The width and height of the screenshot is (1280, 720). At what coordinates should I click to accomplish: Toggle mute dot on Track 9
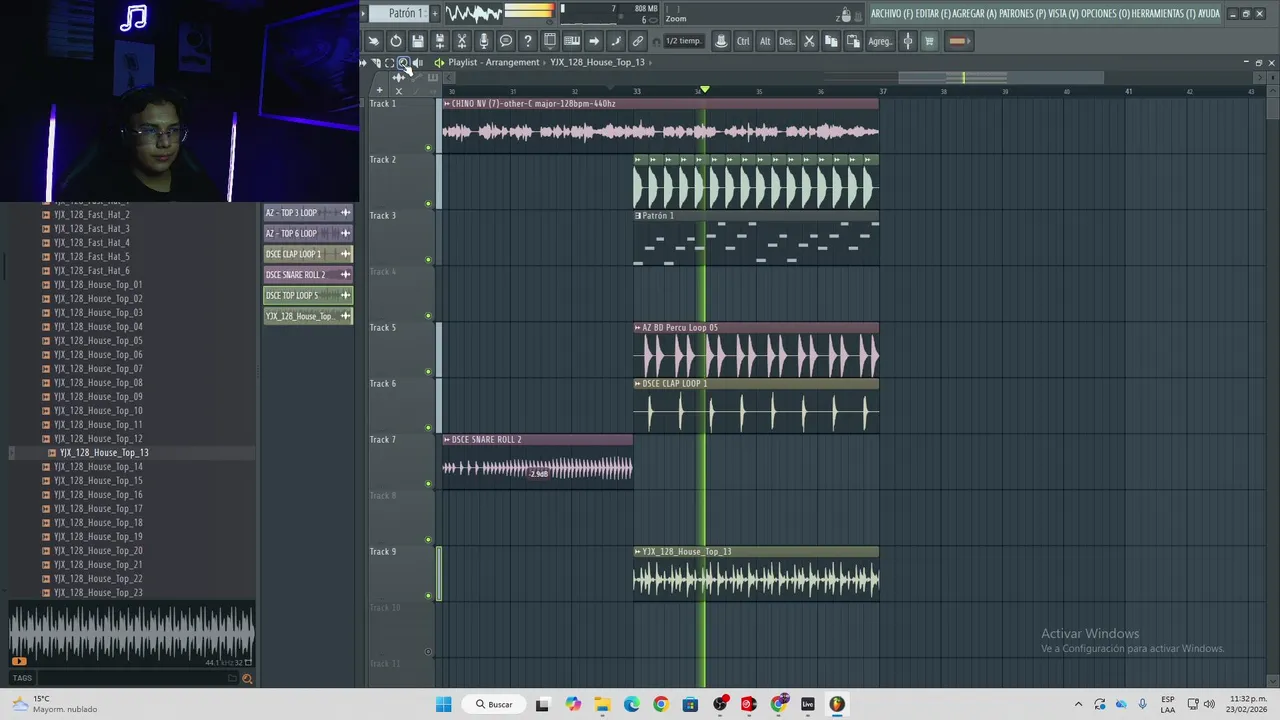click(x=428, y=596)
